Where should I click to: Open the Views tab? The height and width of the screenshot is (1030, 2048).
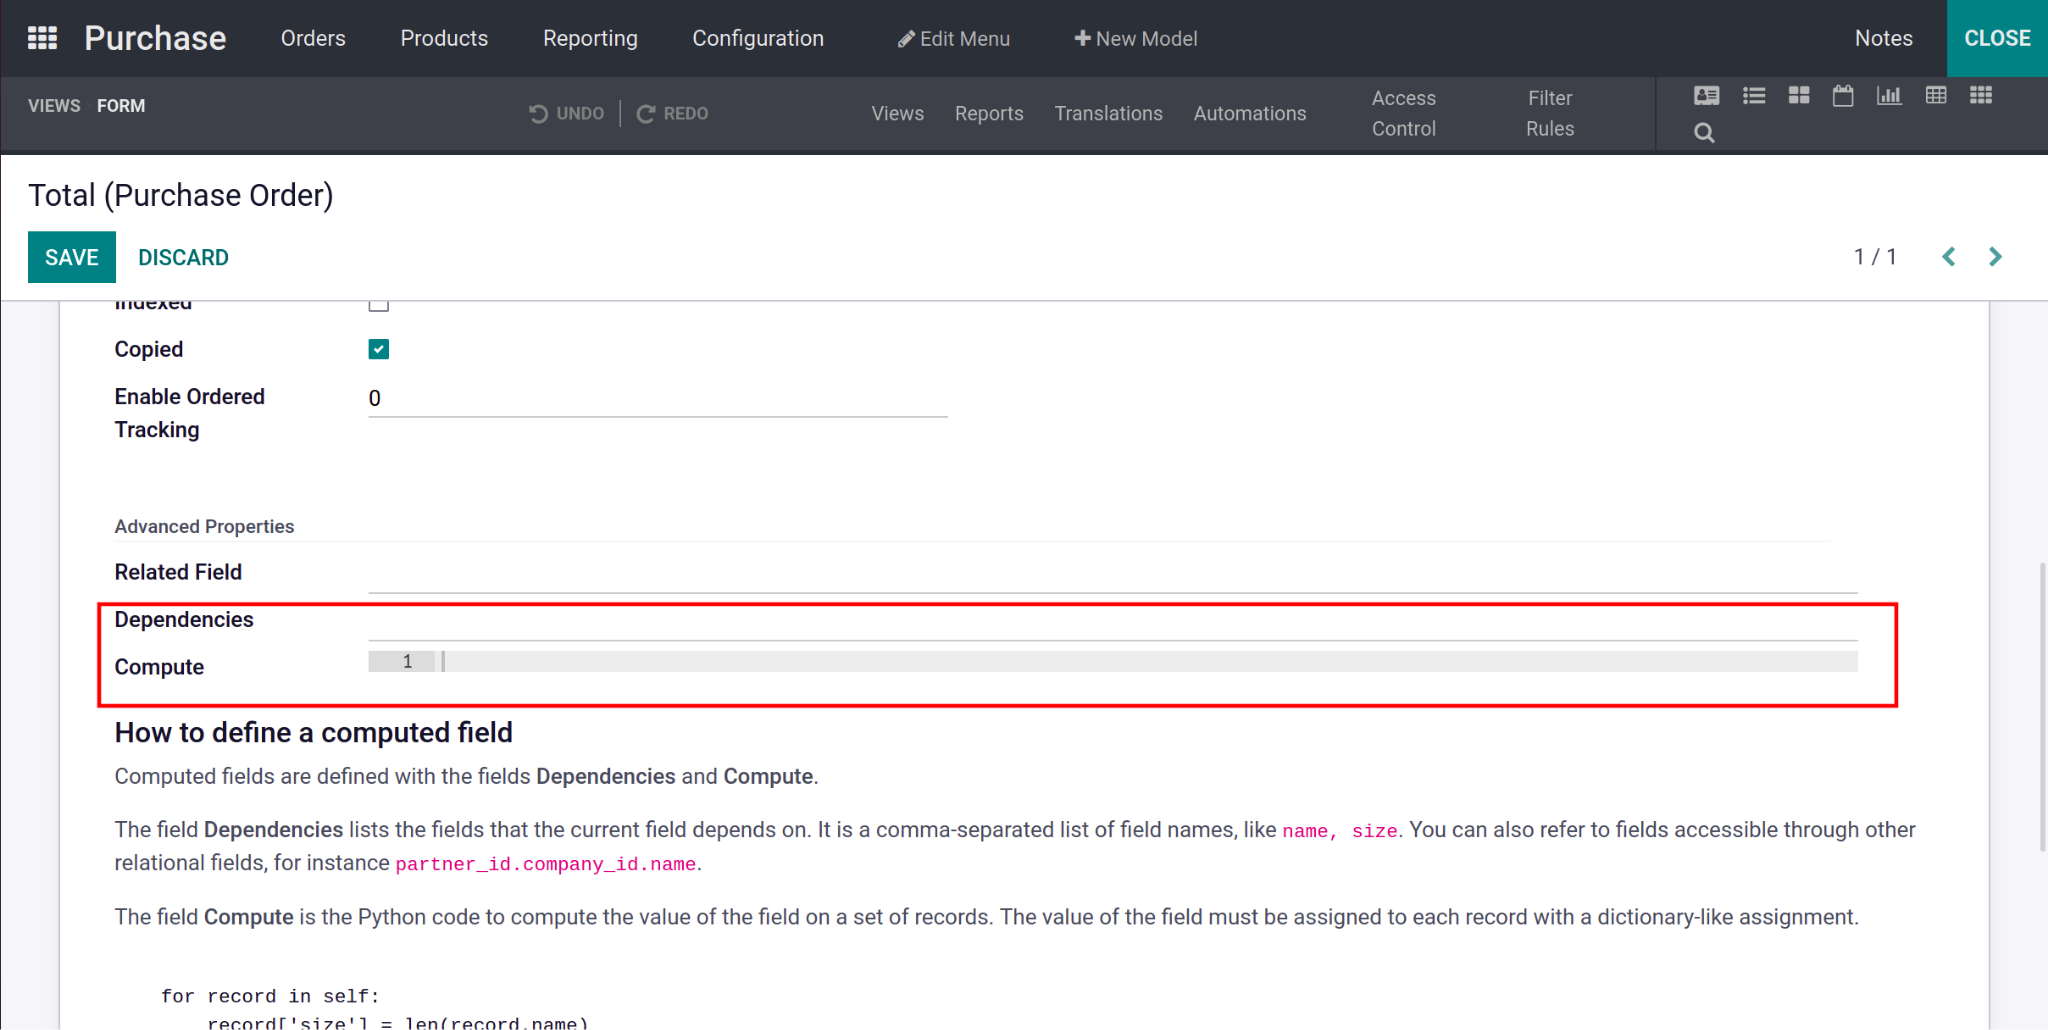(898, 113)
